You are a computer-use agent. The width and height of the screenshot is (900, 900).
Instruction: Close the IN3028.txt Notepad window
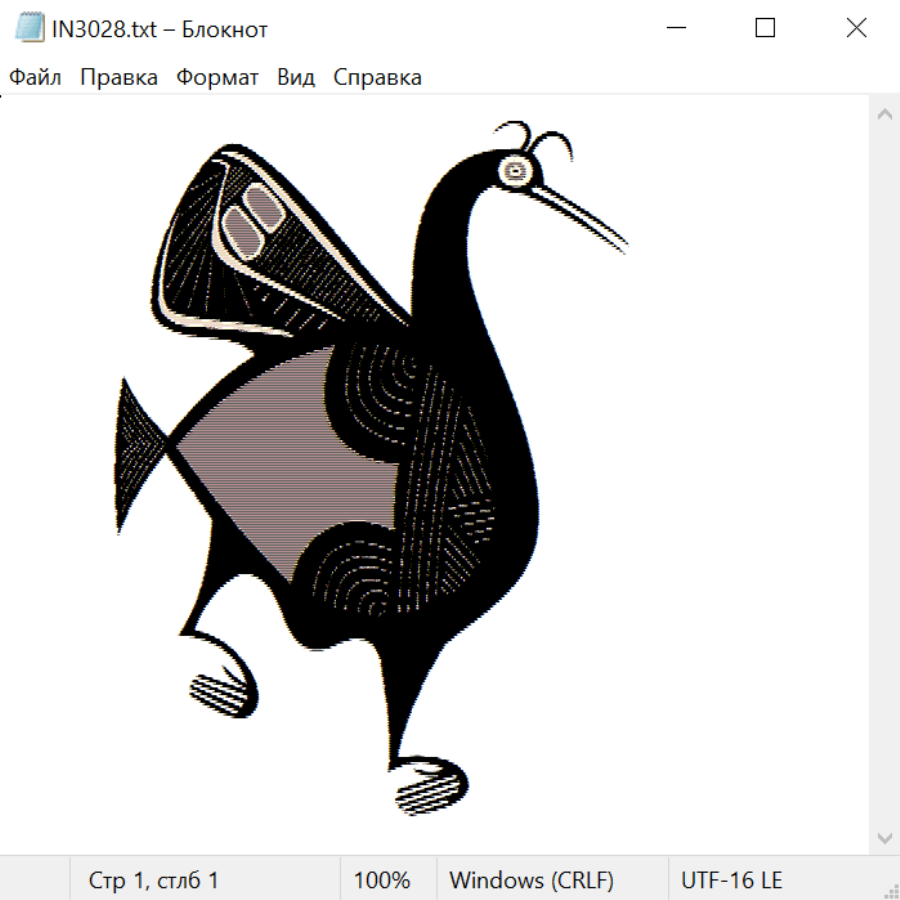point(856,29)
